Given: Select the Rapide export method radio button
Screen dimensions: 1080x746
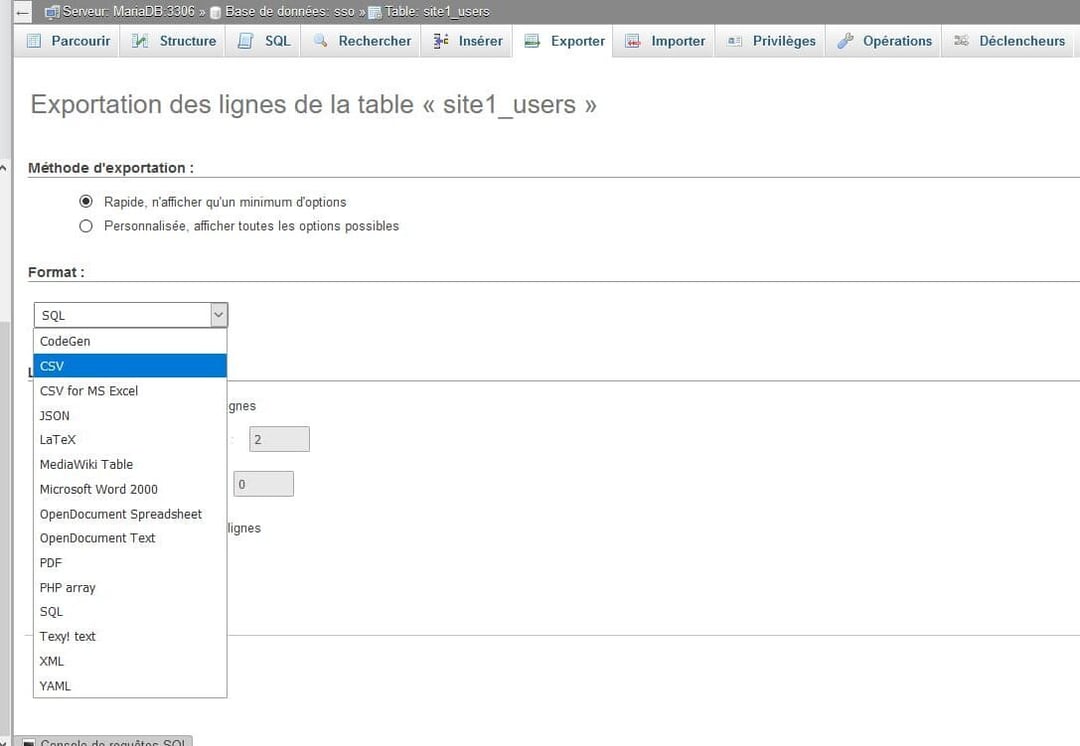Looking at the screenshot, I should pyautogui.click(x=86, y=201).
